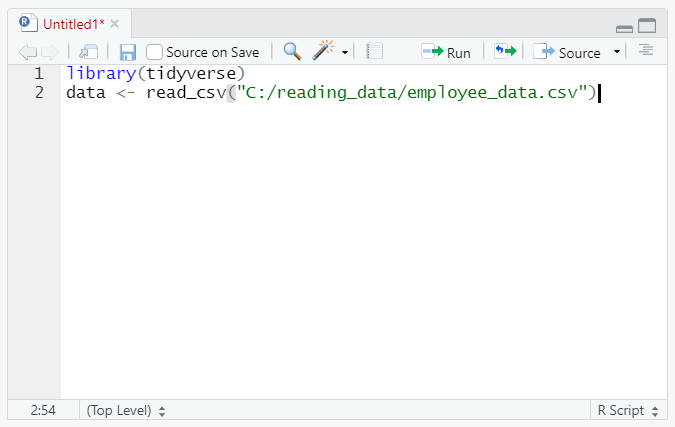
Task: Expand the (Top Level) scope selector
Action: coord(126,410)
